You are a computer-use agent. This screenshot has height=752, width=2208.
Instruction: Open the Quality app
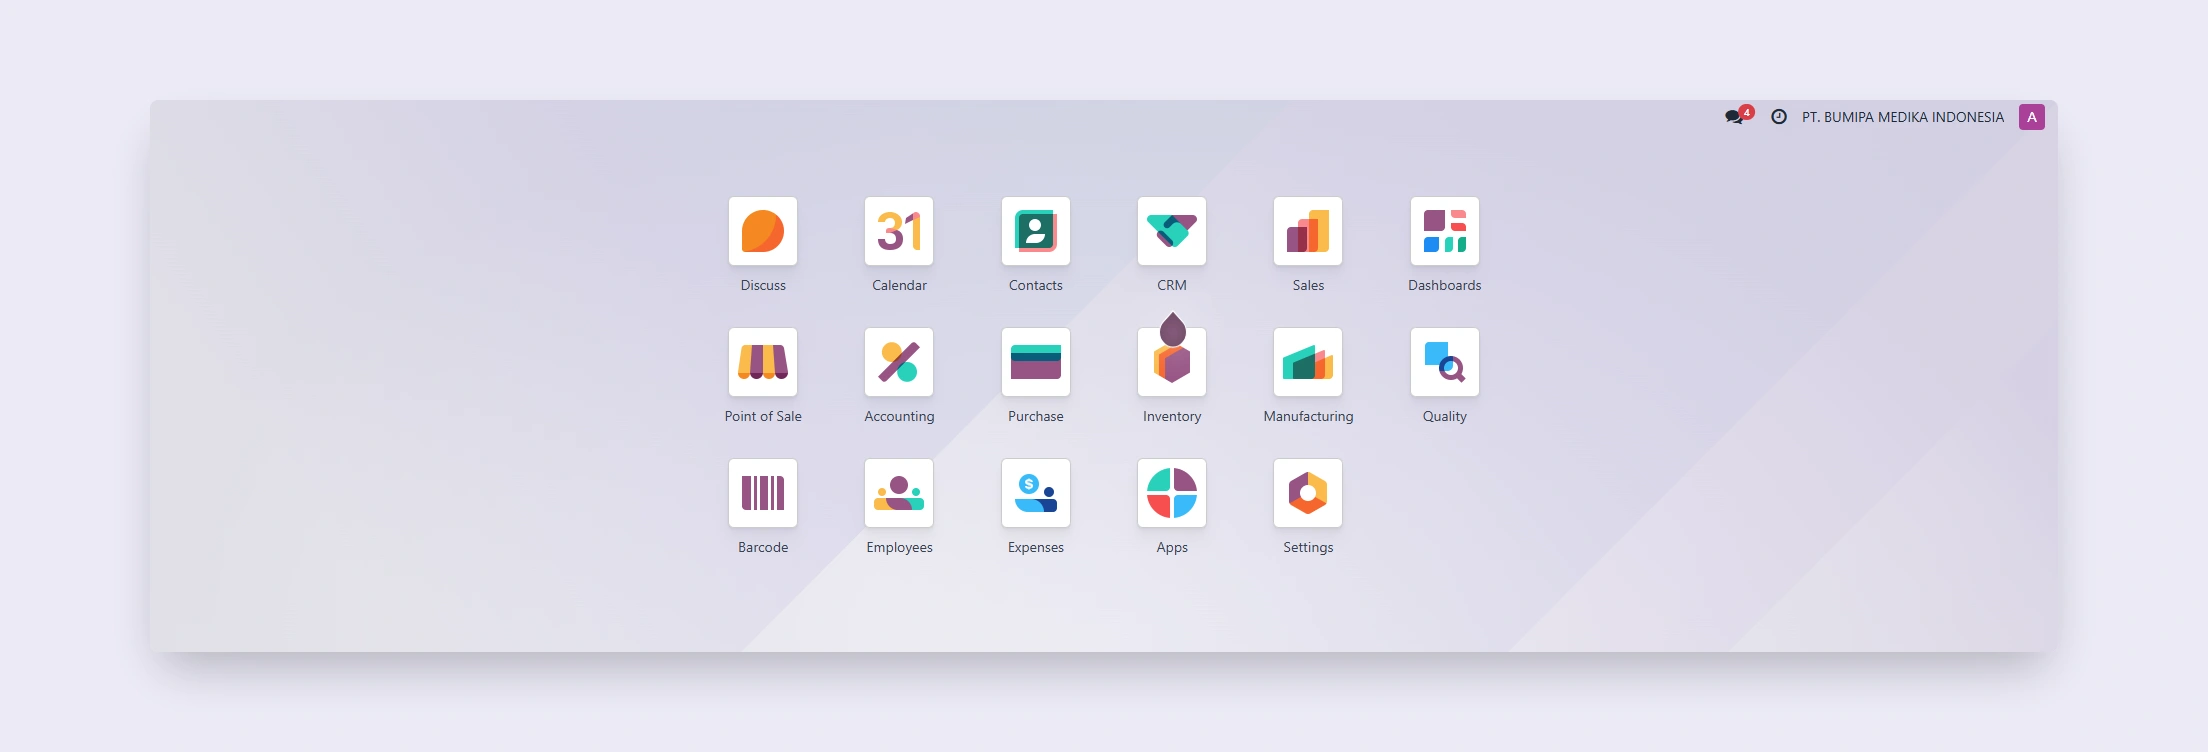point(1444,362)
